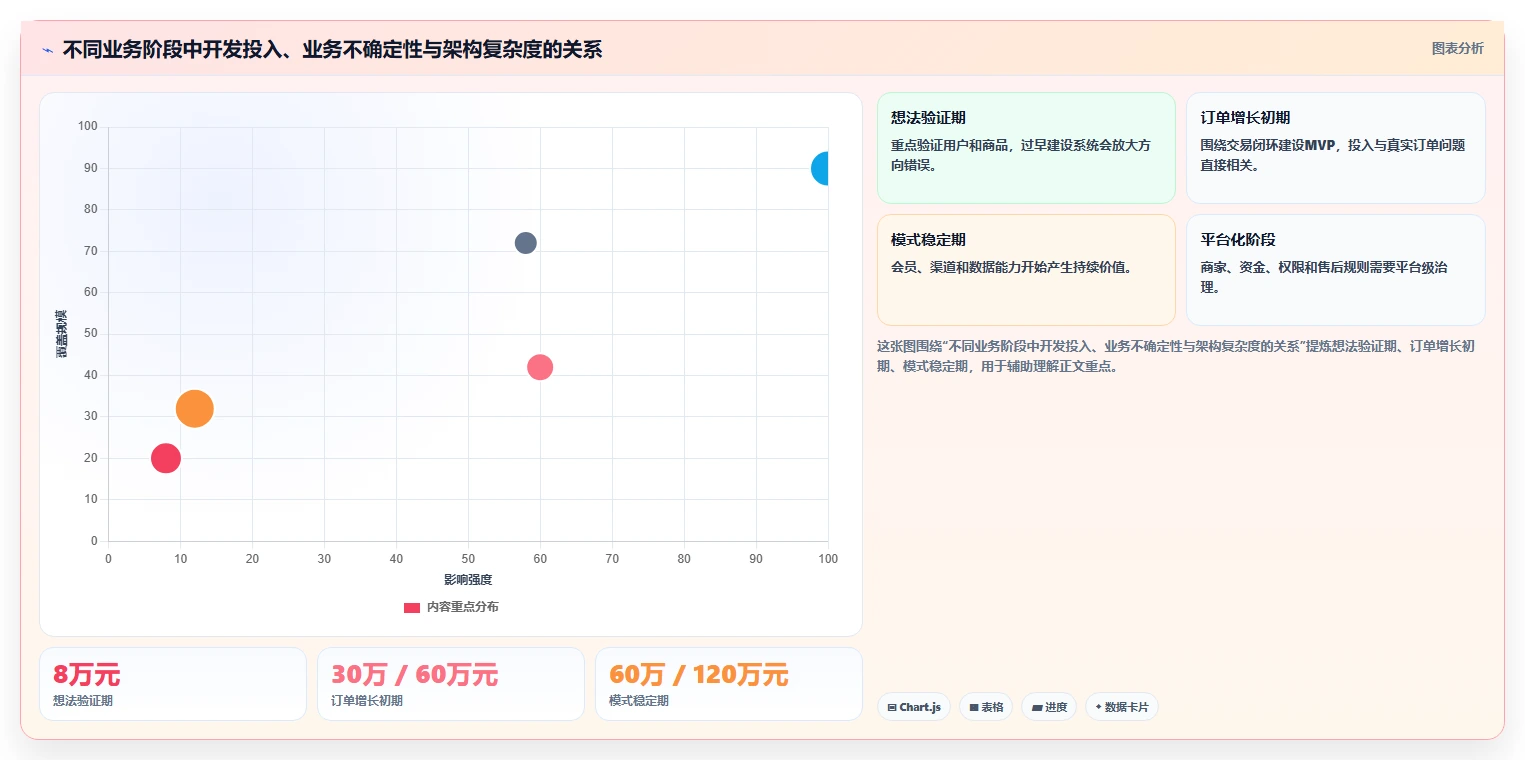1525x760 pixels.
Task: Select the Chart.js tag
Action: pyautogui.click(x=914, y=707)
